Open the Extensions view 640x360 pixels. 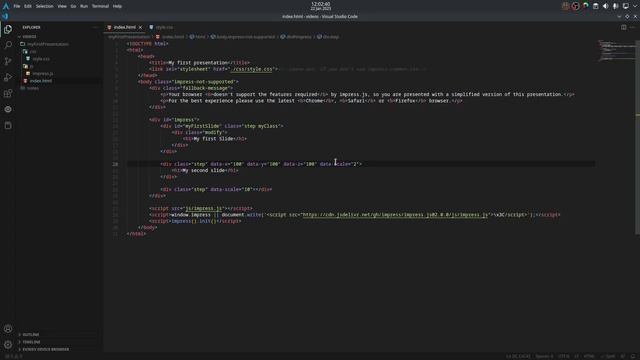(8, 93)
